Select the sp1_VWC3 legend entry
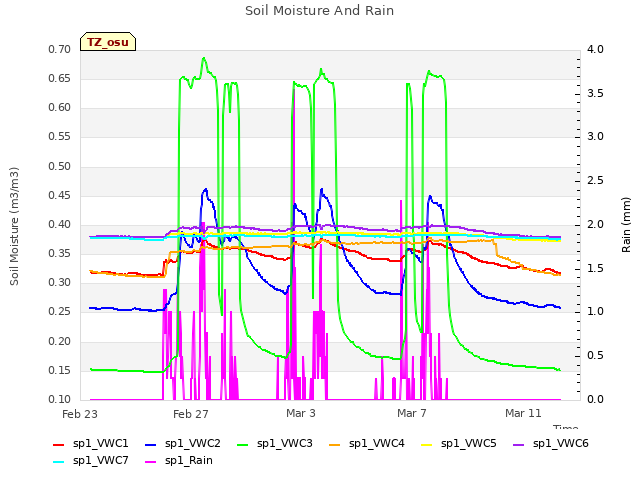The image size is (640, 480). tap(275, 443)
